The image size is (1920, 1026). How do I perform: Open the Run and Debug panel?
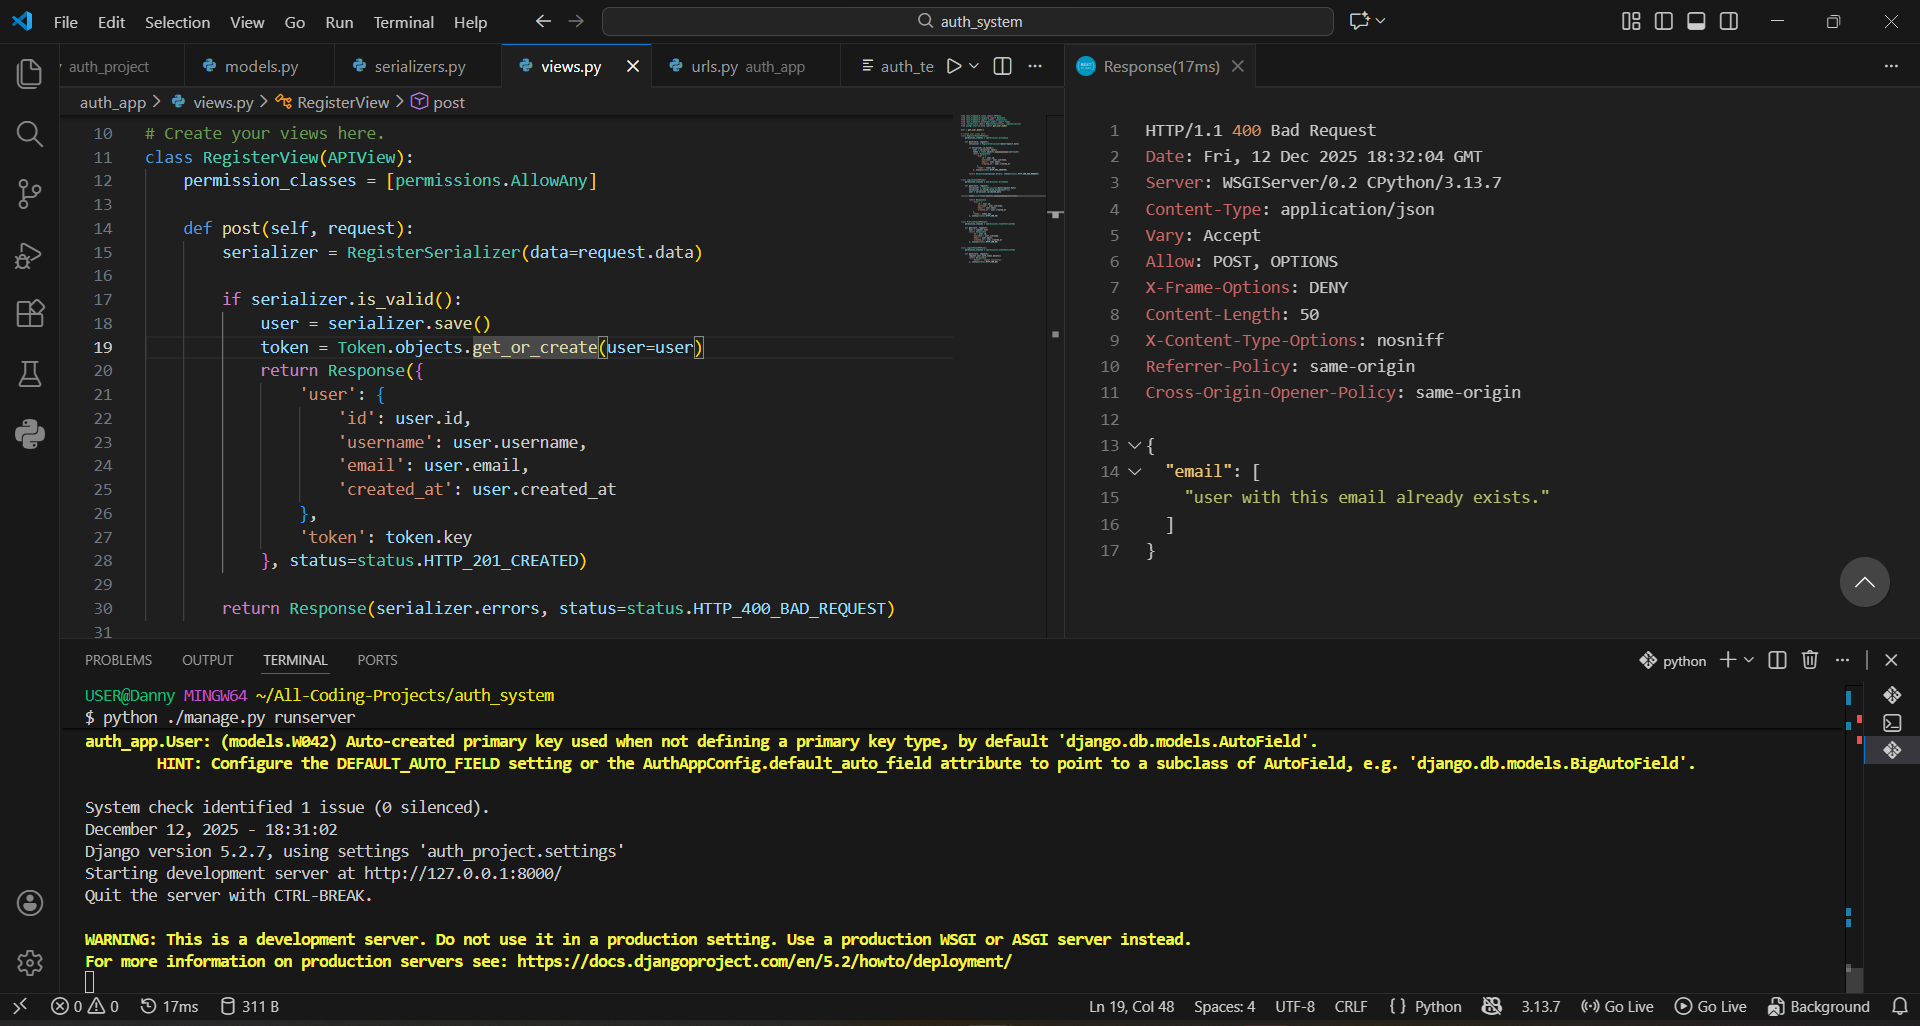29,255
